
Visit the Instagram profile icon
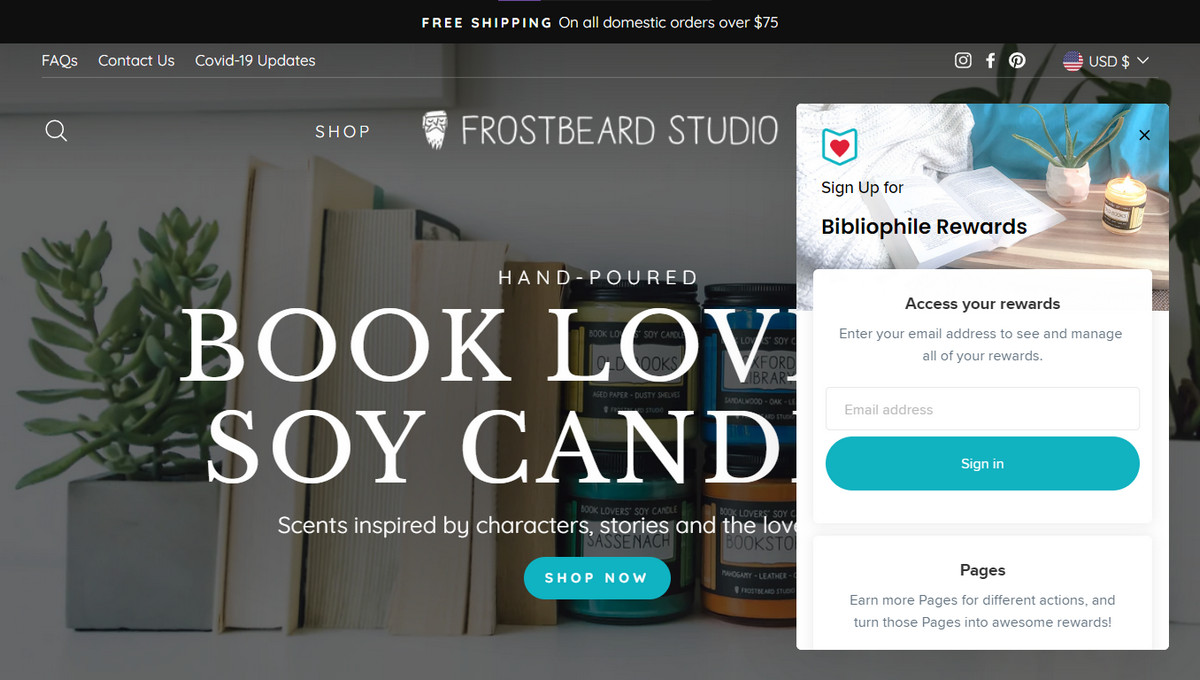963,61
